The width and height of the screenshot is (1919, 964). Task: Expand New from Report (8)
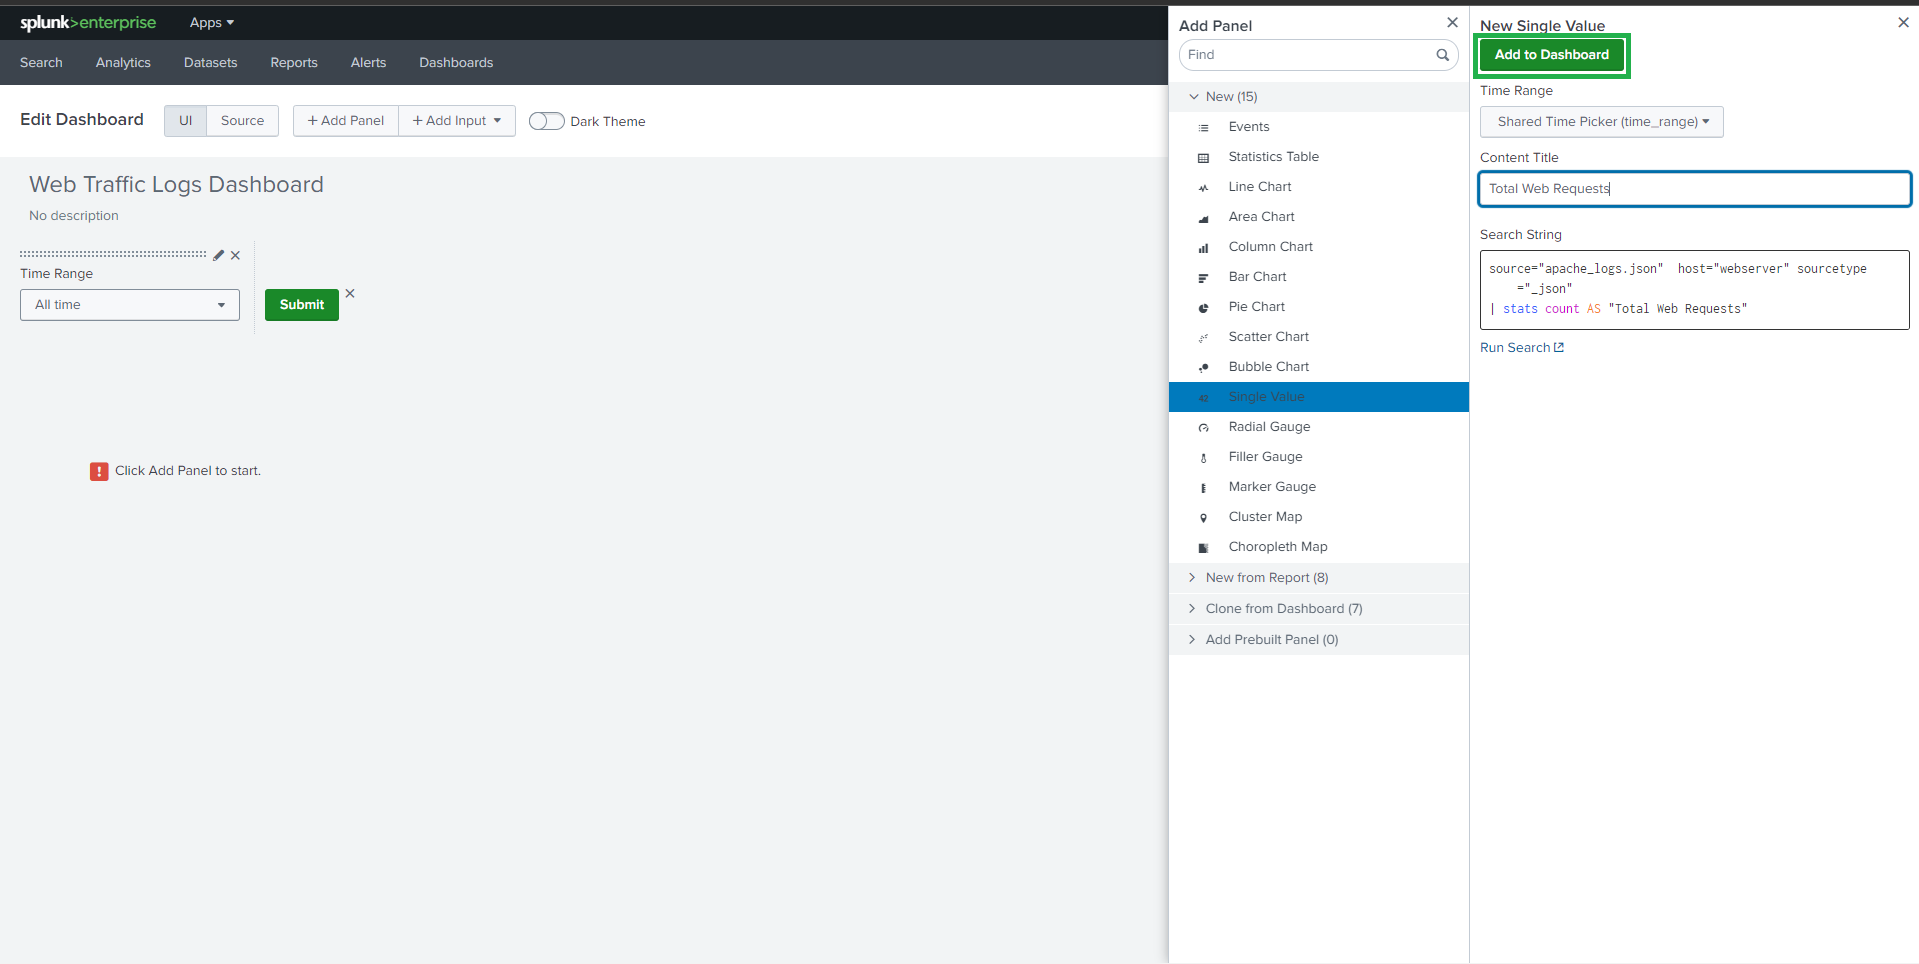[x=1319, y=578]
